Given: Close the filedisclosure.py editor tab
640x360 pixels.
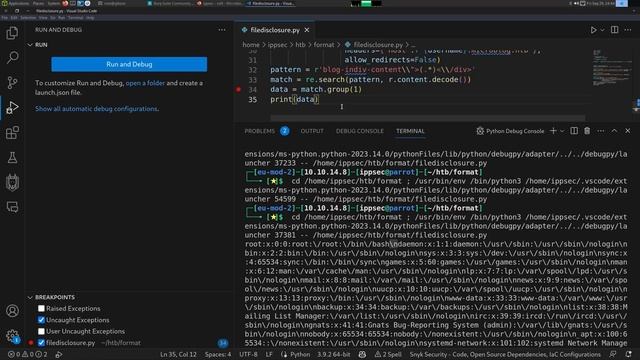Looking at the screenshot, I should pyautogui.click(x=307, y=30).
